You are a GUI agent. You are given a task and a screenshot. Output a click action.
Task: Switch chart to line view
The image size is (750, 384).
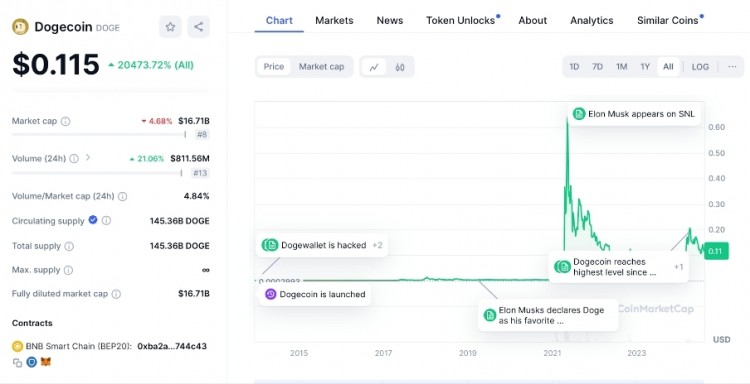coord(374,67)
